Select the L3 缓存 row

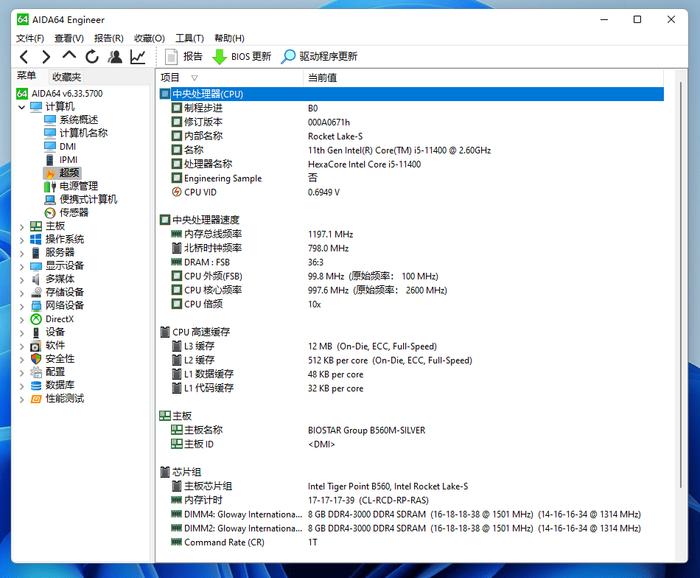coord(411,346)
